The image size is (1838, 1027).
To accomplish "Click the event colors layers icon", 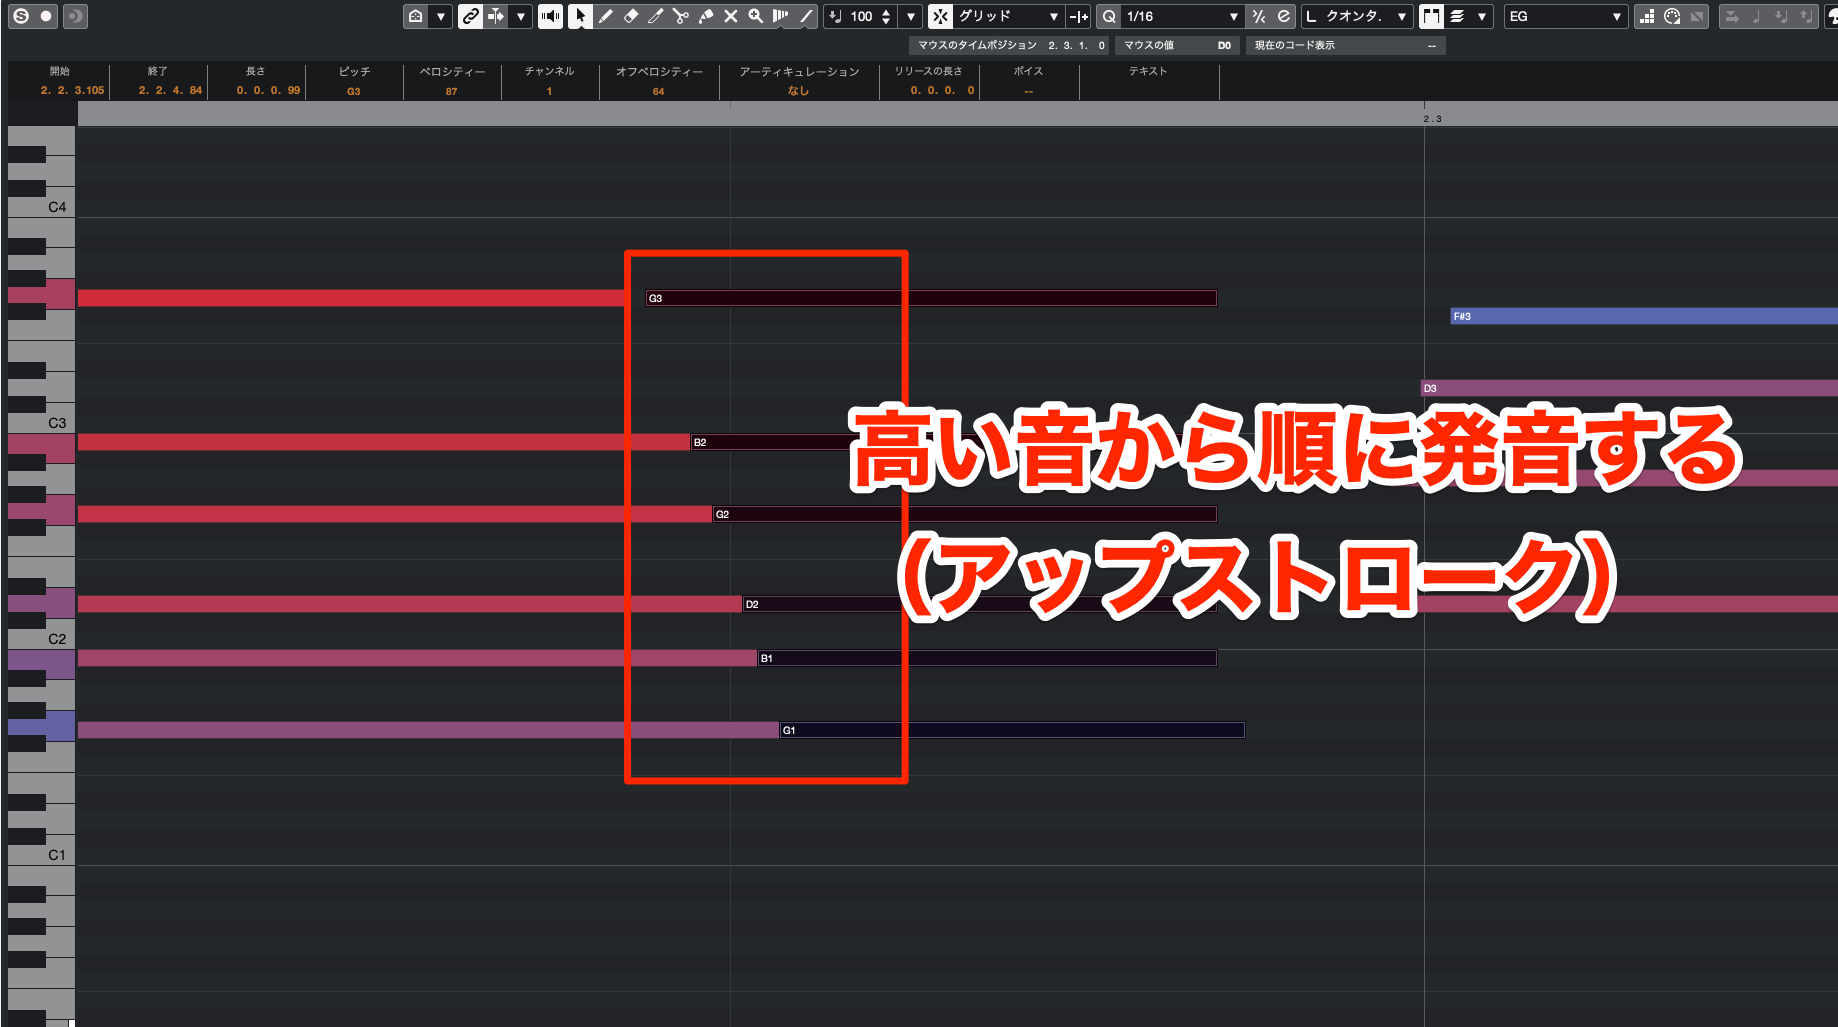I will [x=1458, y=16].
